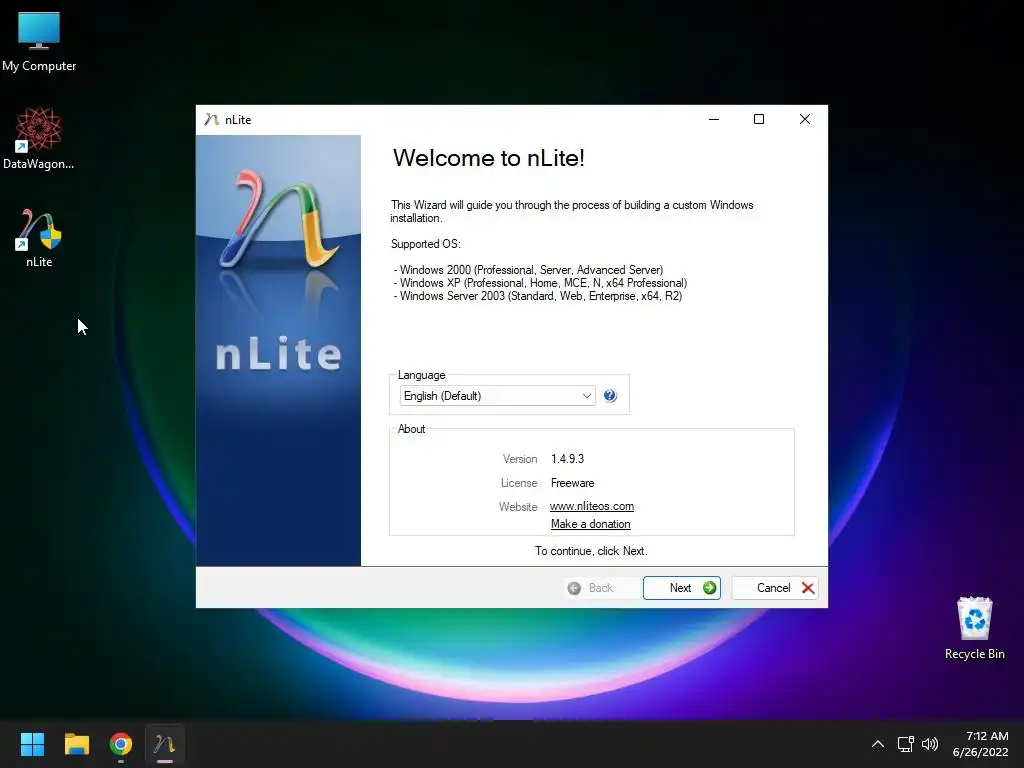Open the www.nliteos.com website link
Image resolution: width=1024 pixels, height=768 pixels.
point(592,506)
